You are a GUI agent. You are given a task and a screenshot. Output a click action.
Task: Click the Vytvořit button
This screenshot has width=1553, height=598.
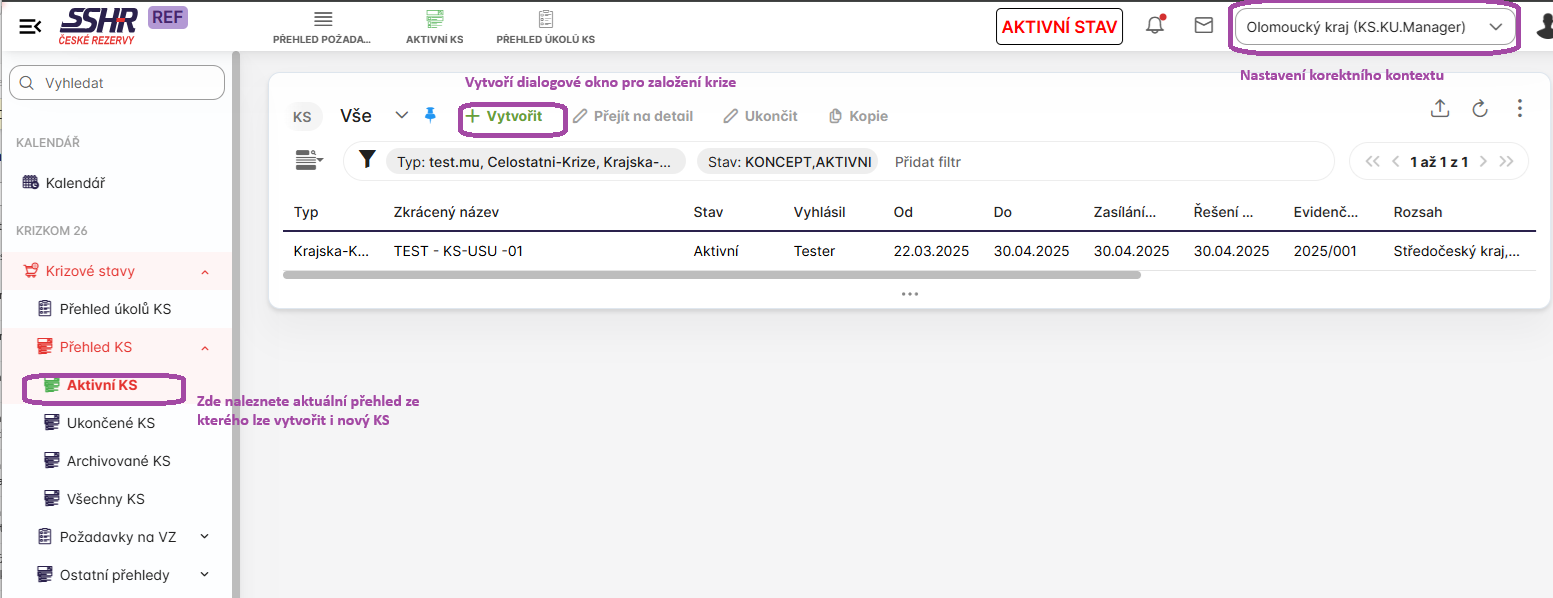(505, 116)
